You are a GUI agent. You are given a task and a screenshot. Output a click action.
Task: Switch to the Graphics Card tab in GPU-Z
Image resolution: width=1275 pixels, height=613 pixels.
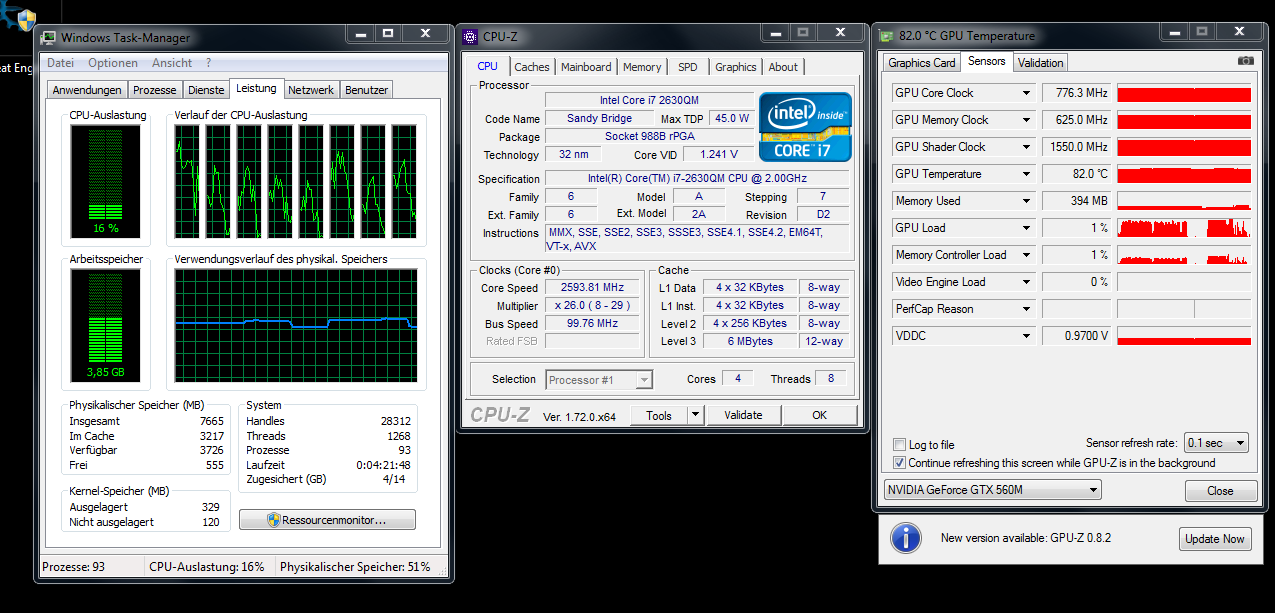coord(922,62)
